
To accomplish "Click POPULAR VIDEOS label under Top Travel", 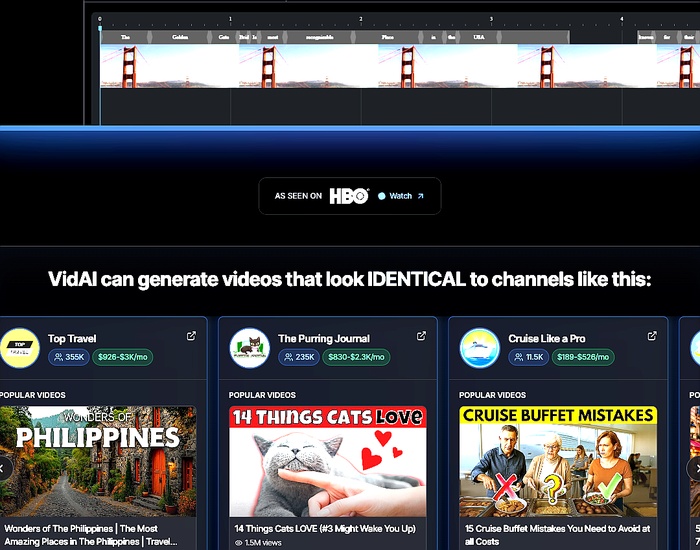I will (33, 395).
